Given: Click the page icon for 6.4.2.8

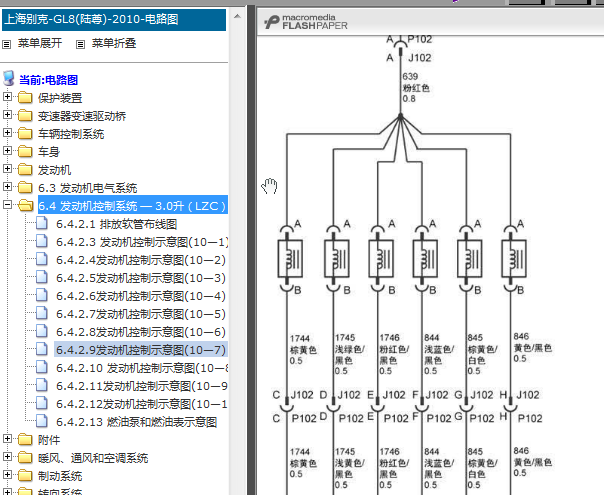Looking at the screenshot, I should click(x=42, y=331).
